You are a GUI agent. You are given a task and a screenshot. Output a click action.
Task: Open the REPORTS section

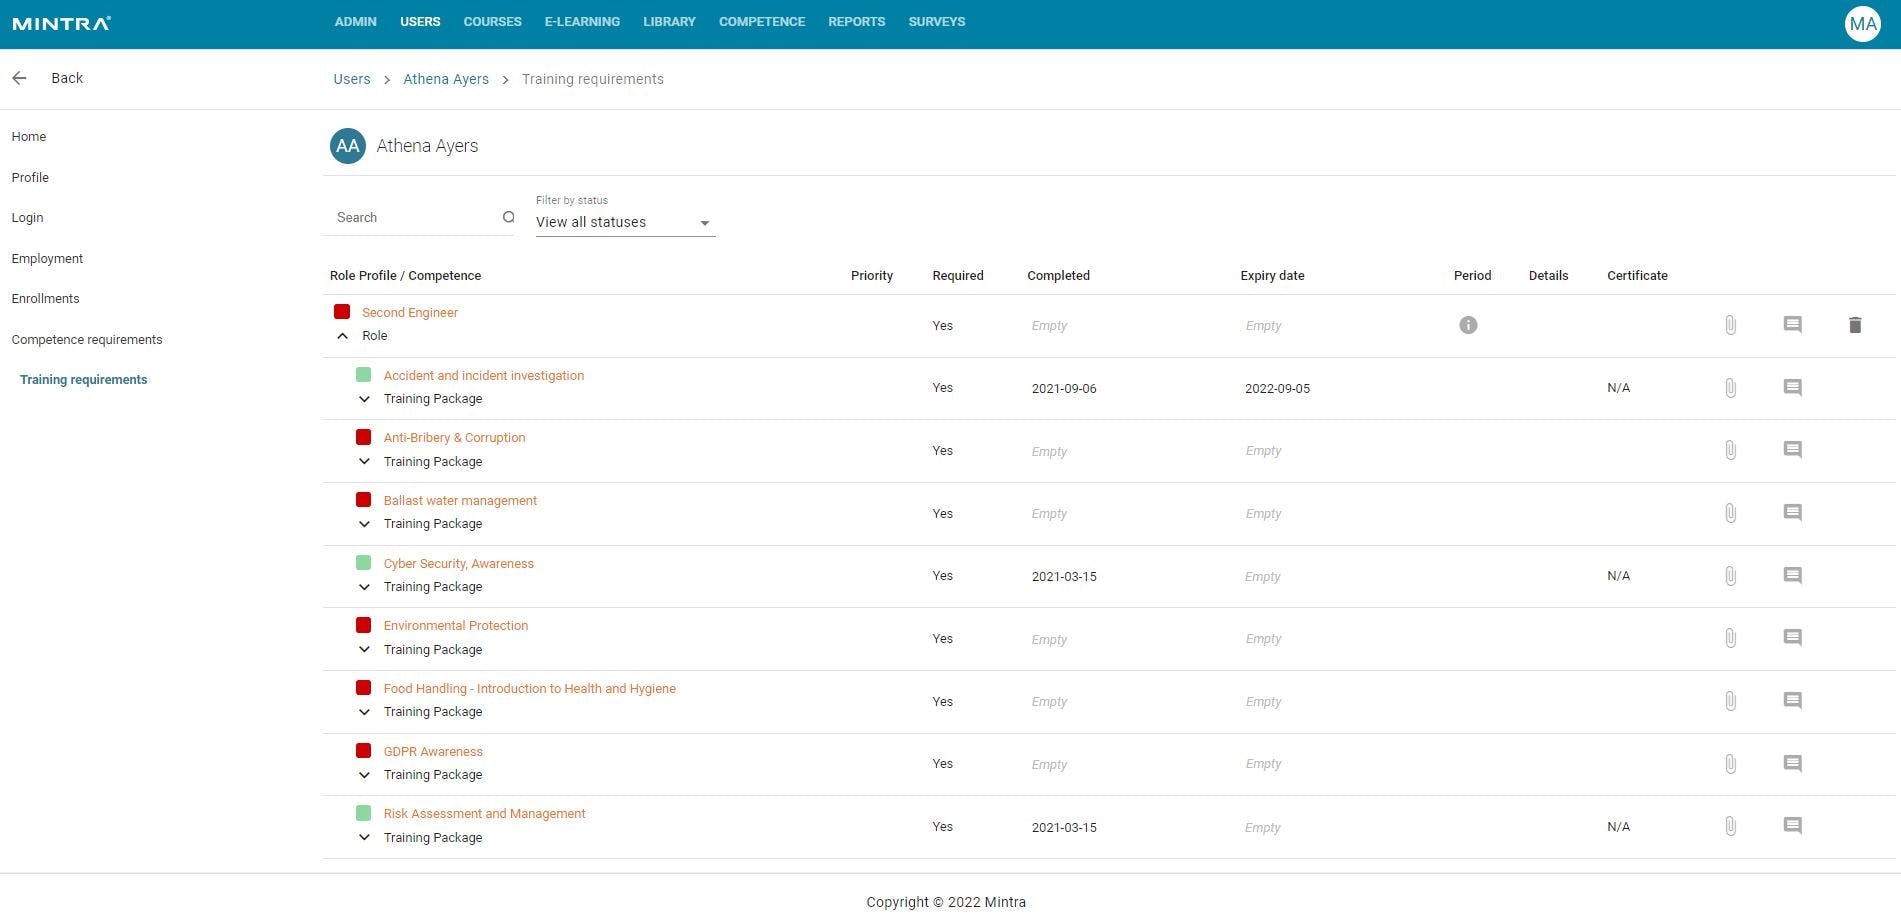pos(856,21)
